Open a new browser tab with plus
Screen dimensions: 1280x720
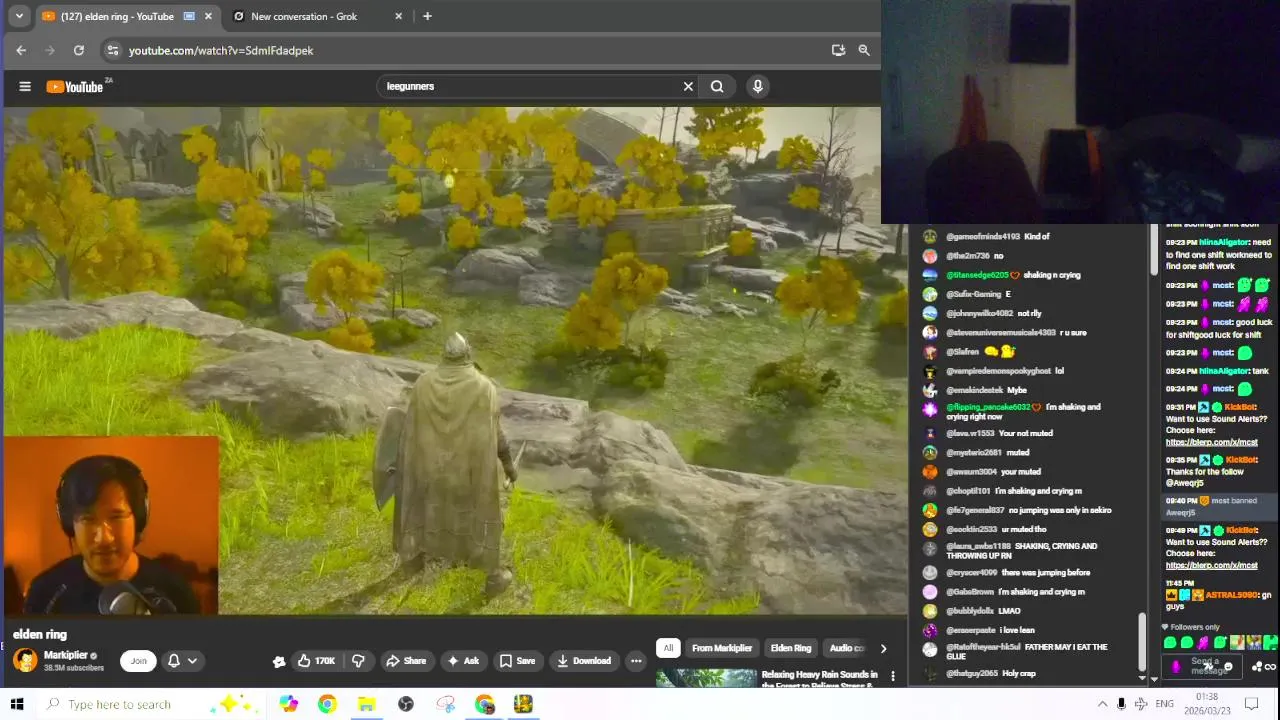pyautogui.click(x=427, y=16)
